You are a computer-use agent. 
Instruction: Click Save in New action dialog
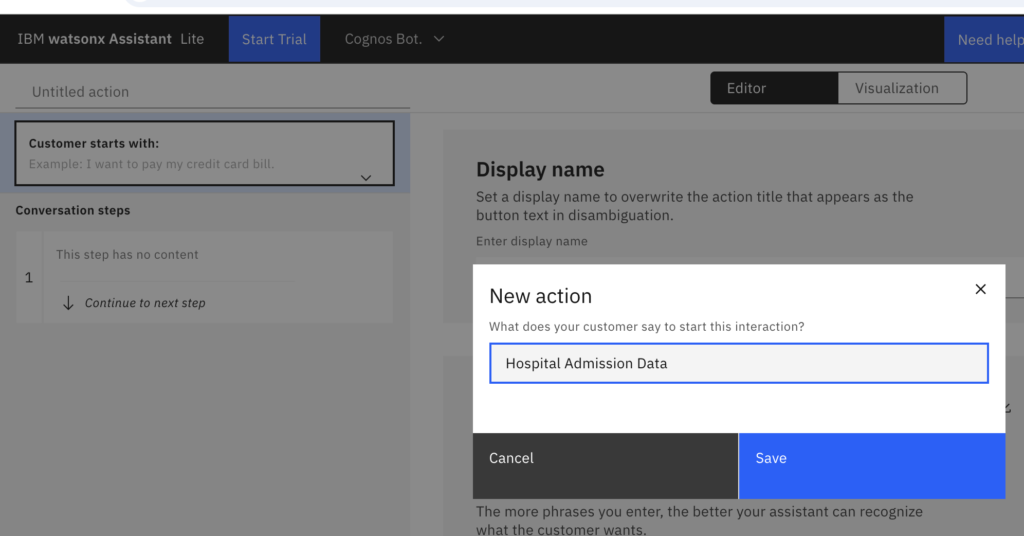872,465
